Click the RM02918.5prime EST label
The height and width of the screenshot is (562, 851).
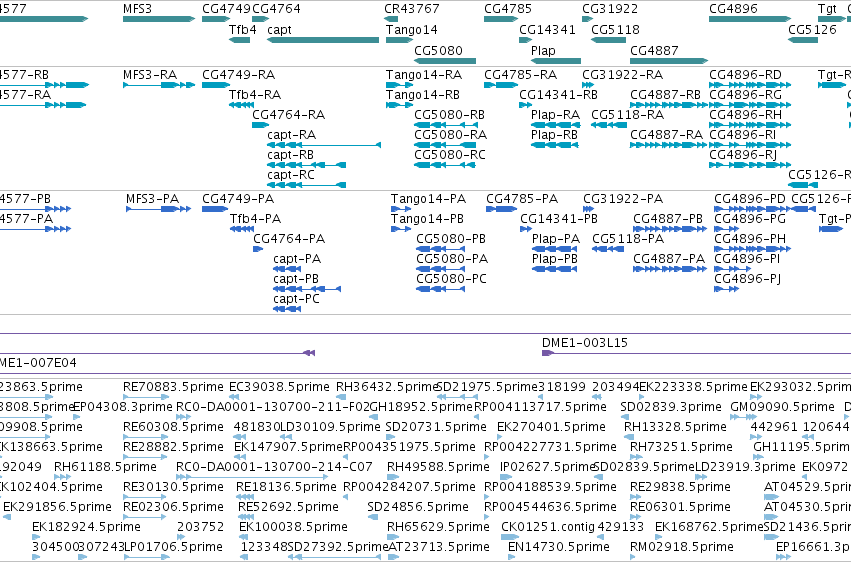tap(681, 547)
